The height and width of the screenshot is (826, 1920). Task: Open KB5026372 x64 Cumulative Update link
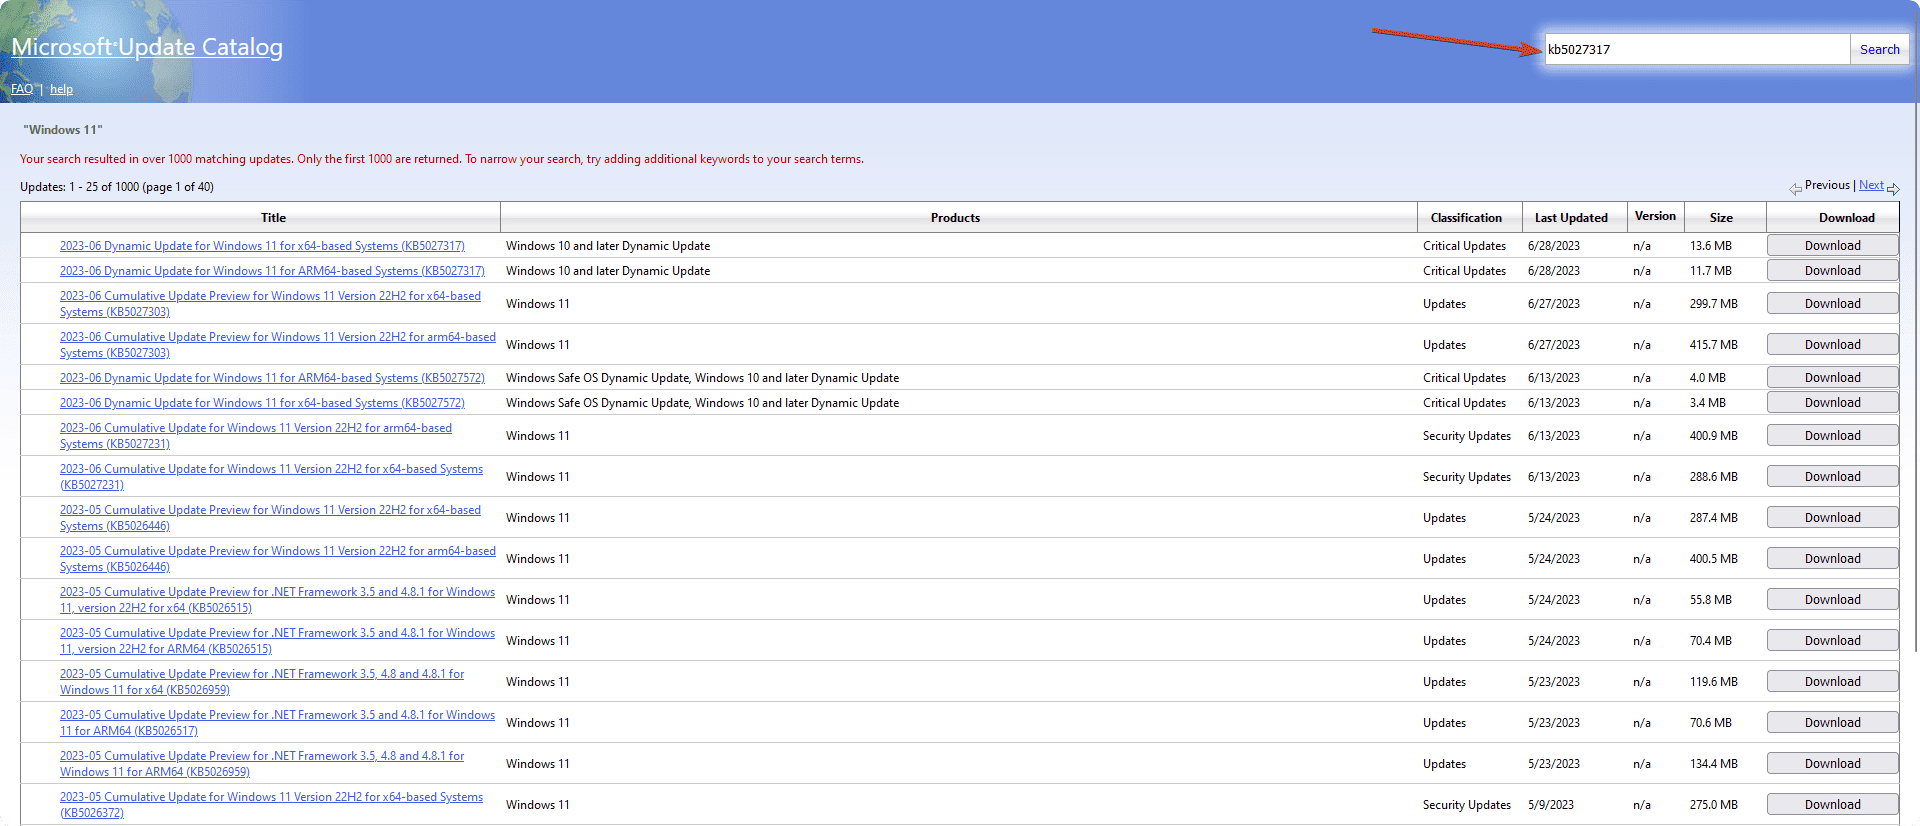click(x=271, y=805)
